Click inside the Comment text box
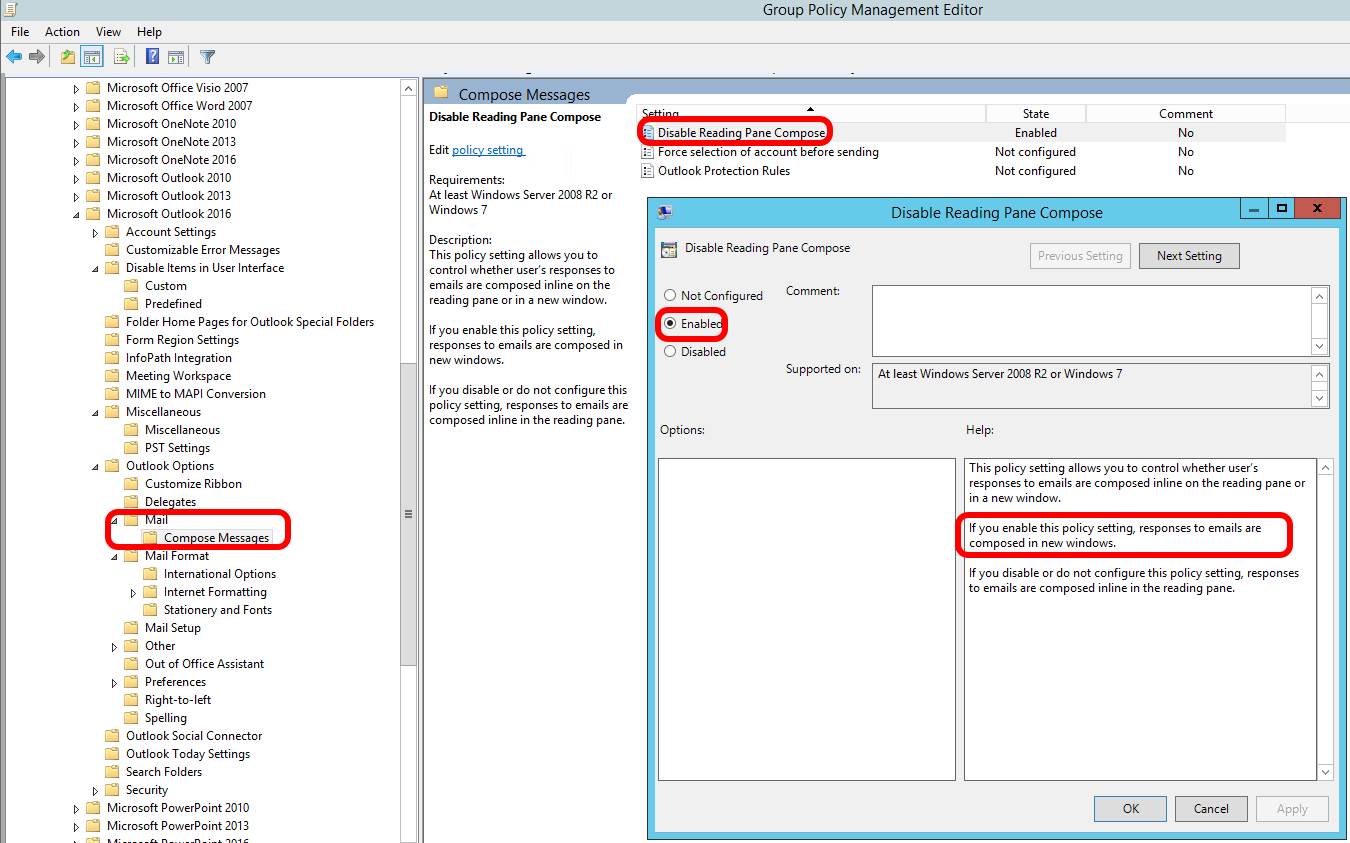1350x843 pixels. (x=1090, y=320)
